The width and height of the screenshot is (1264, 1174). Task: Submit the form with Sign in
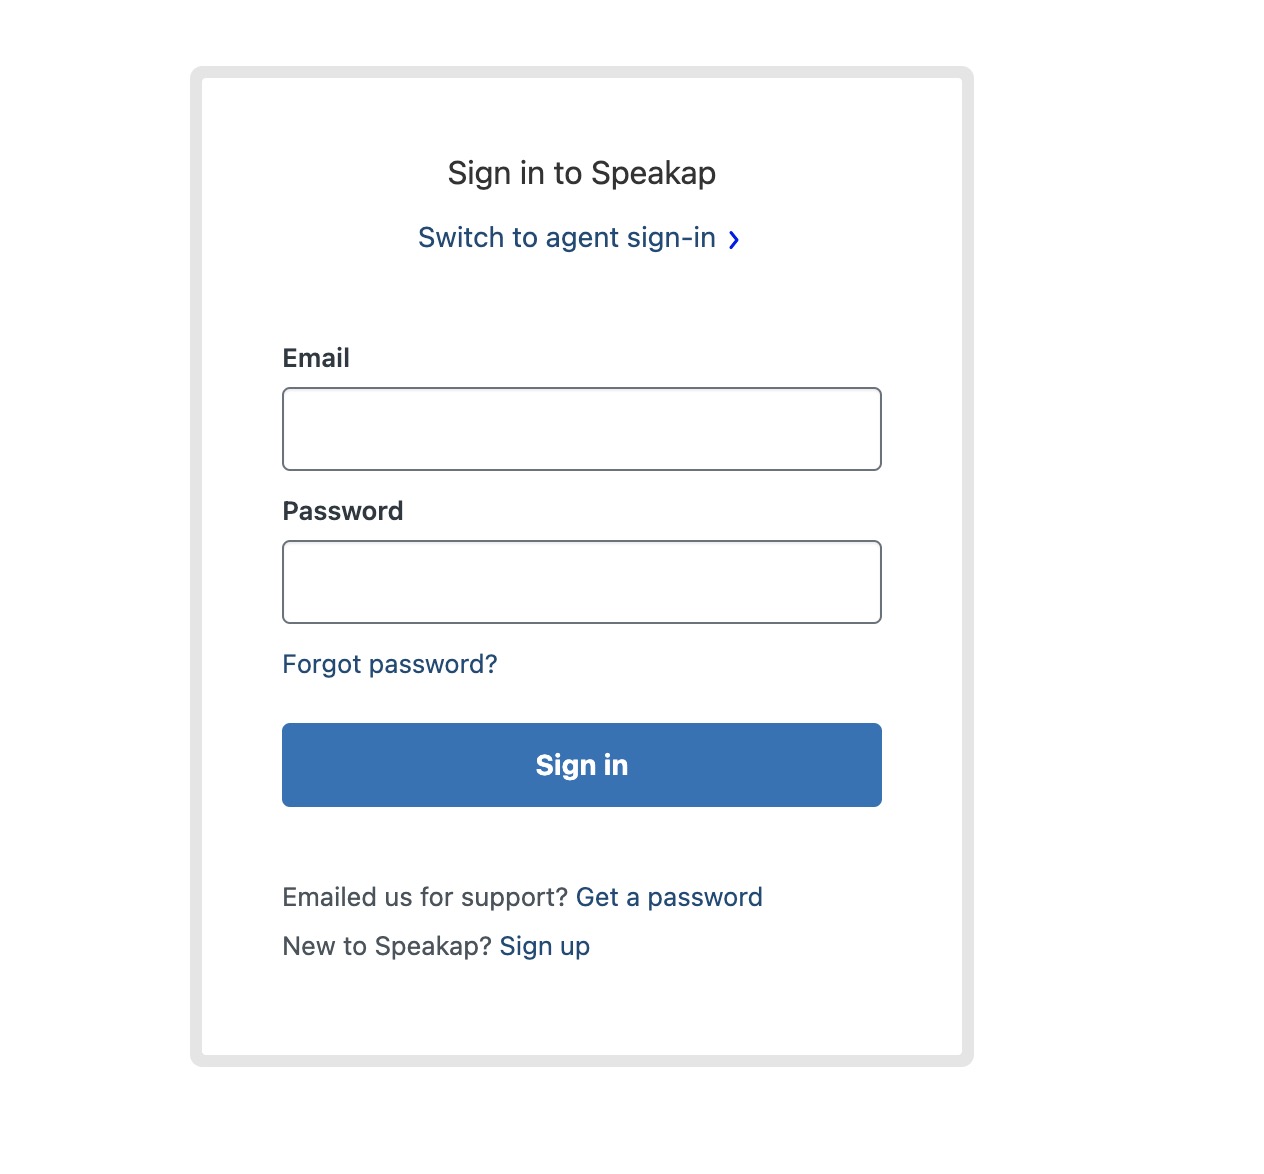(x=582, y=765)
